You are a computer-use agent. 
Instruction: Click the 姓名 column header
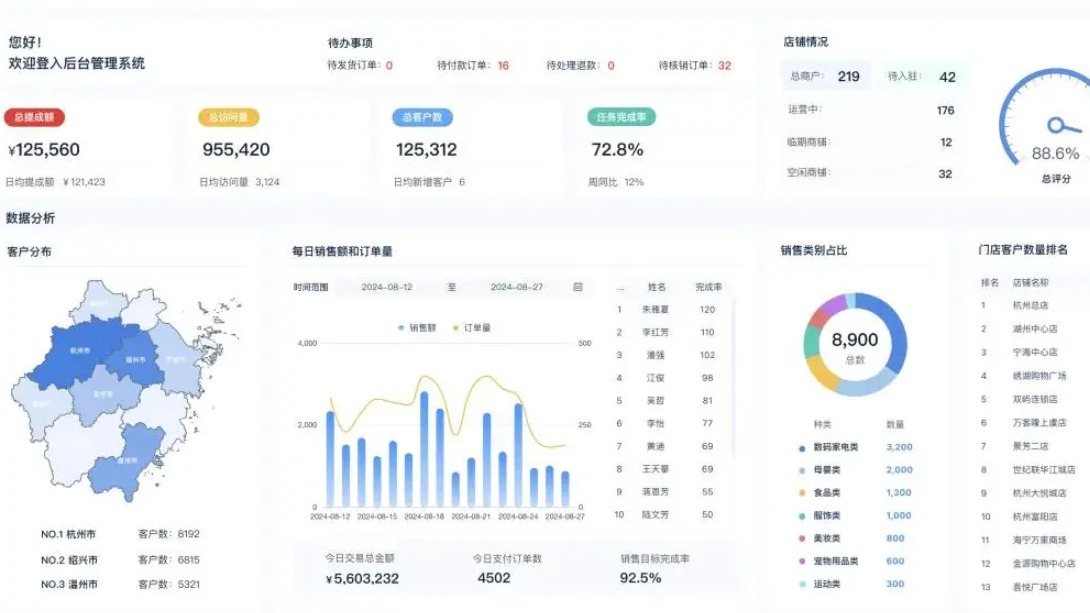656,287
